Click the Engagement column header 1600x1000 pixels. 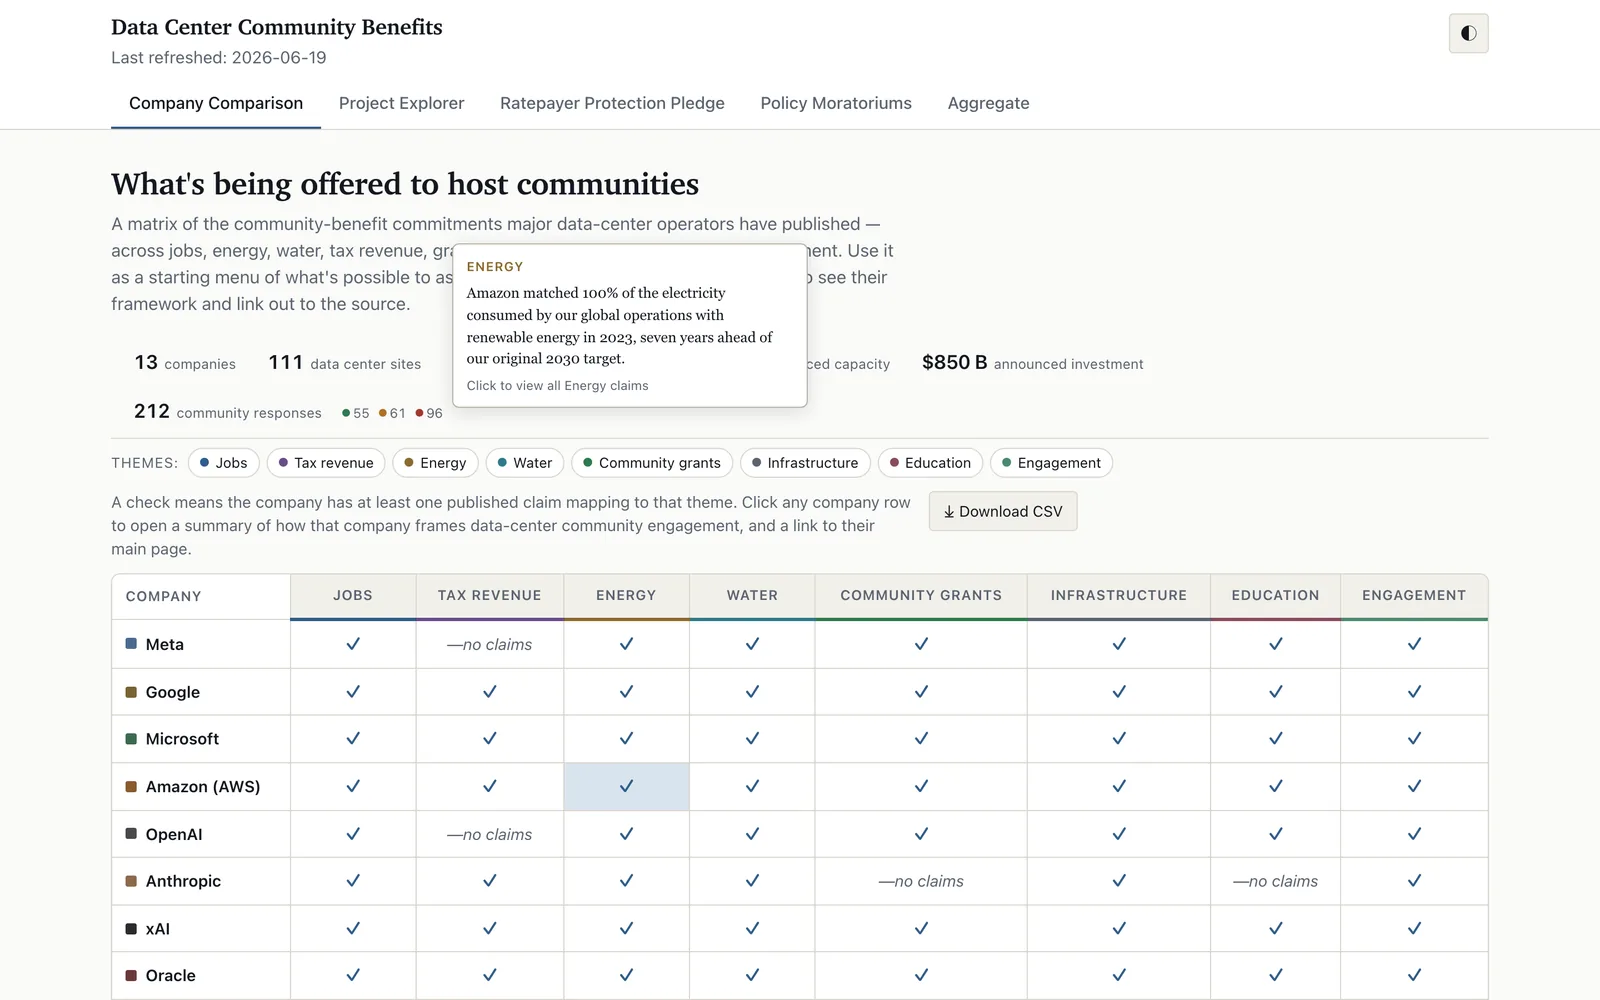1414,596
